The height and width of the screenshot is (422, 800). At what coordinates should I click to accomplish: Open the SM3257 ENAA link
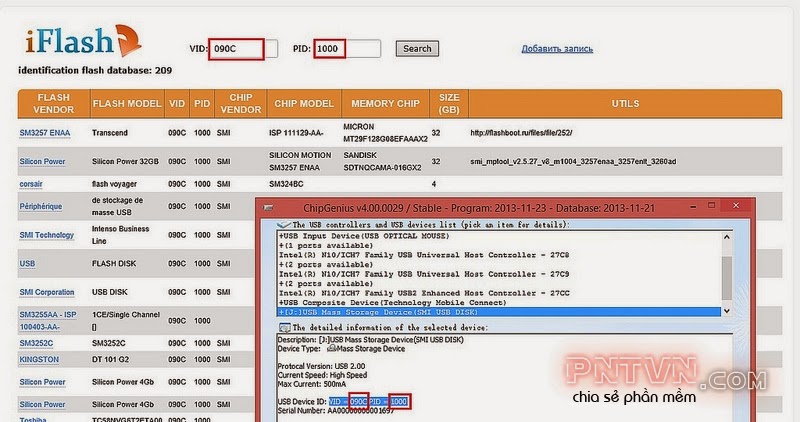coord(45,133)
